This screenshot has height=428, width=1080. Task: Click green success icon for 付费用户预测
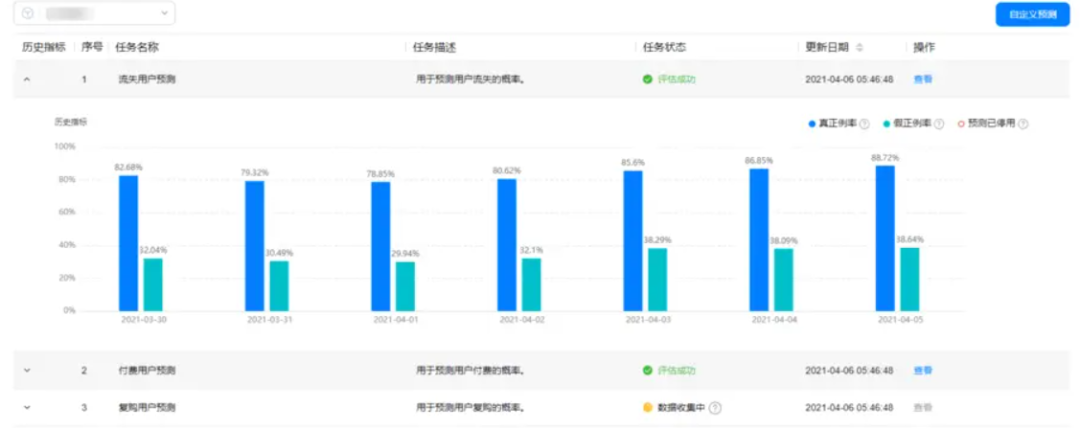647,370
